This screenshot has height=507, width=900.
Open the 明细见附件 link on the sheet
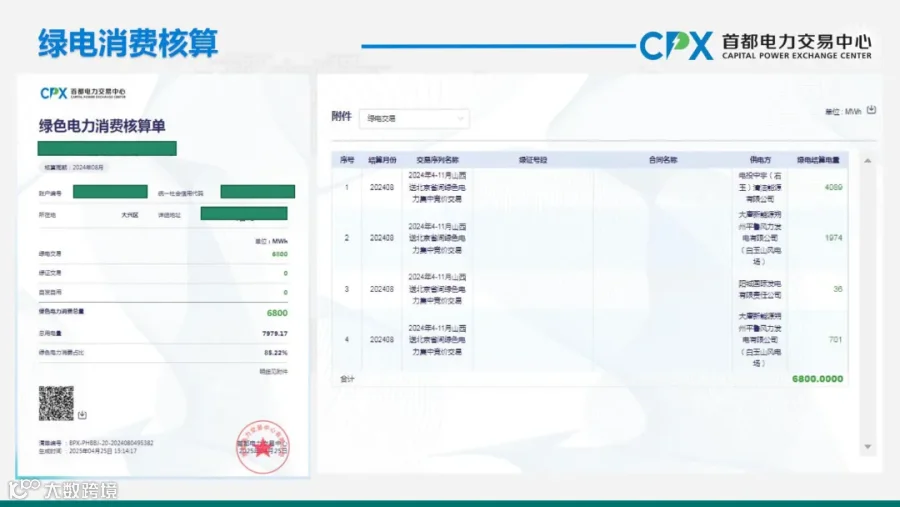(x=273, y=371)
